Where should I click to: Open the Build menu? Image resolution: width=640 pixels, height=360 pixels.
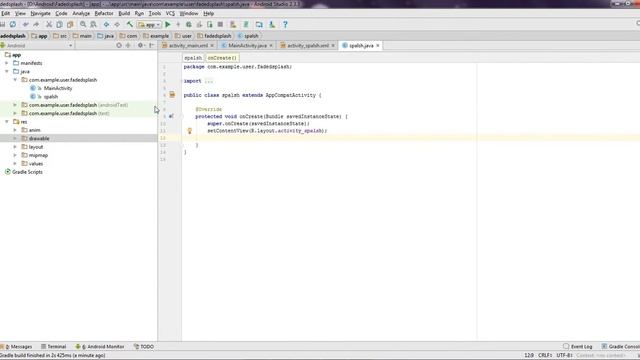pos(124,13)
